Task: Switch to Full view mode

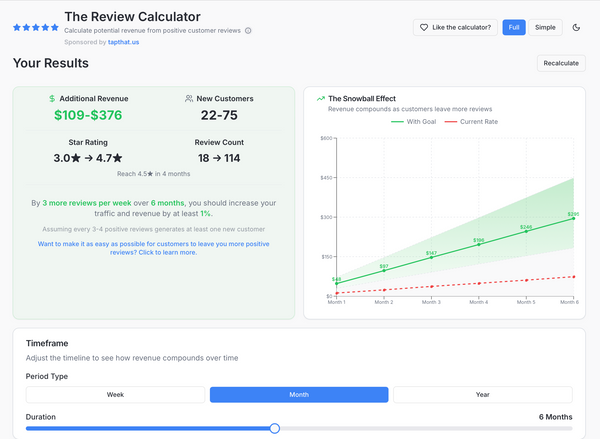Action: [x=513, y=27]
